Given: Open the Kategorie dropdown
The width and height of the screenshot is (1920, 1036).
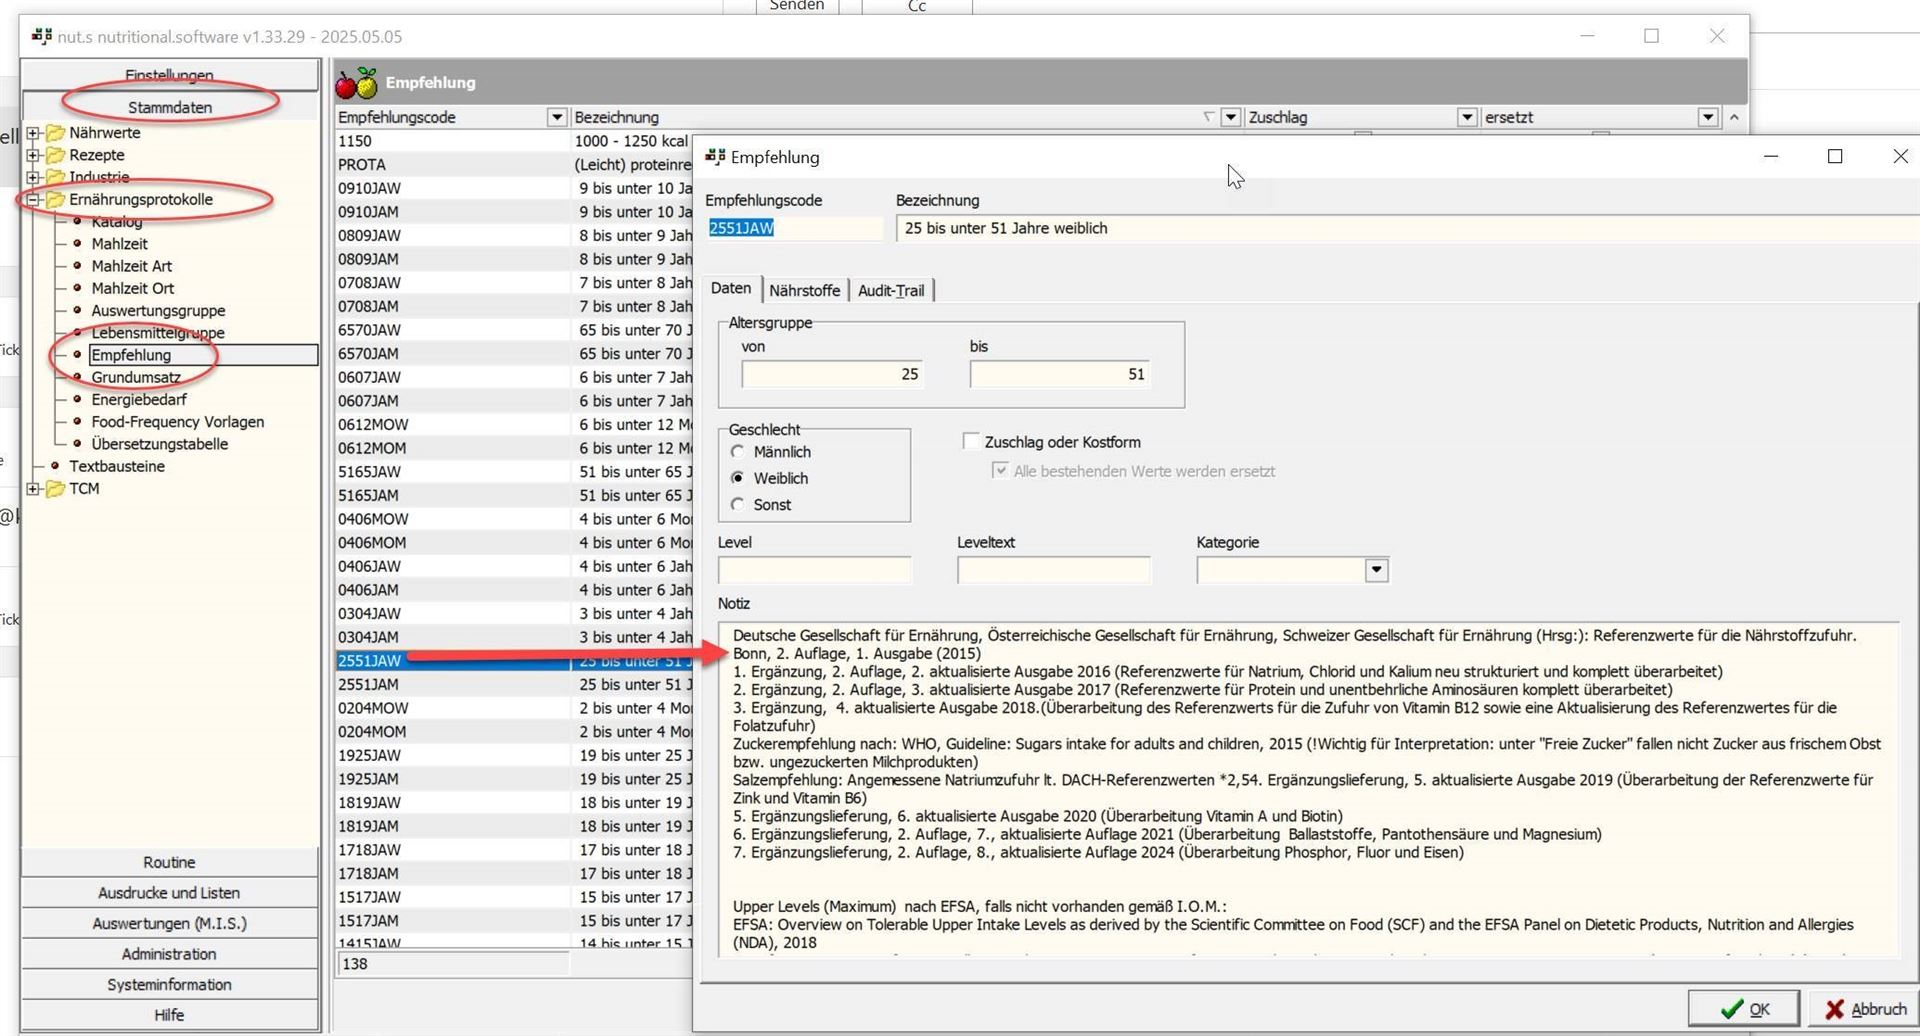Looking at the screenshot, I should click(1376, 570).
